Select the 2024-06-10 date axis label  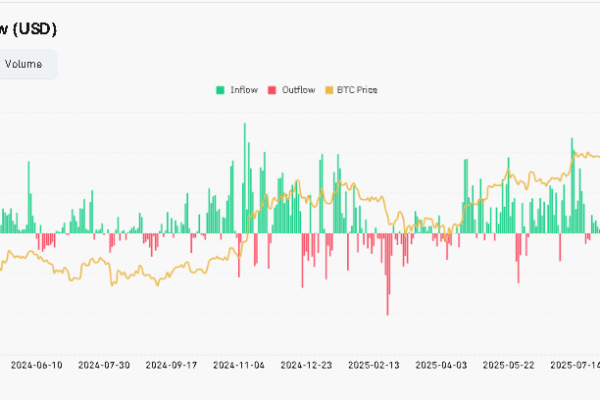tap(37, 366)
